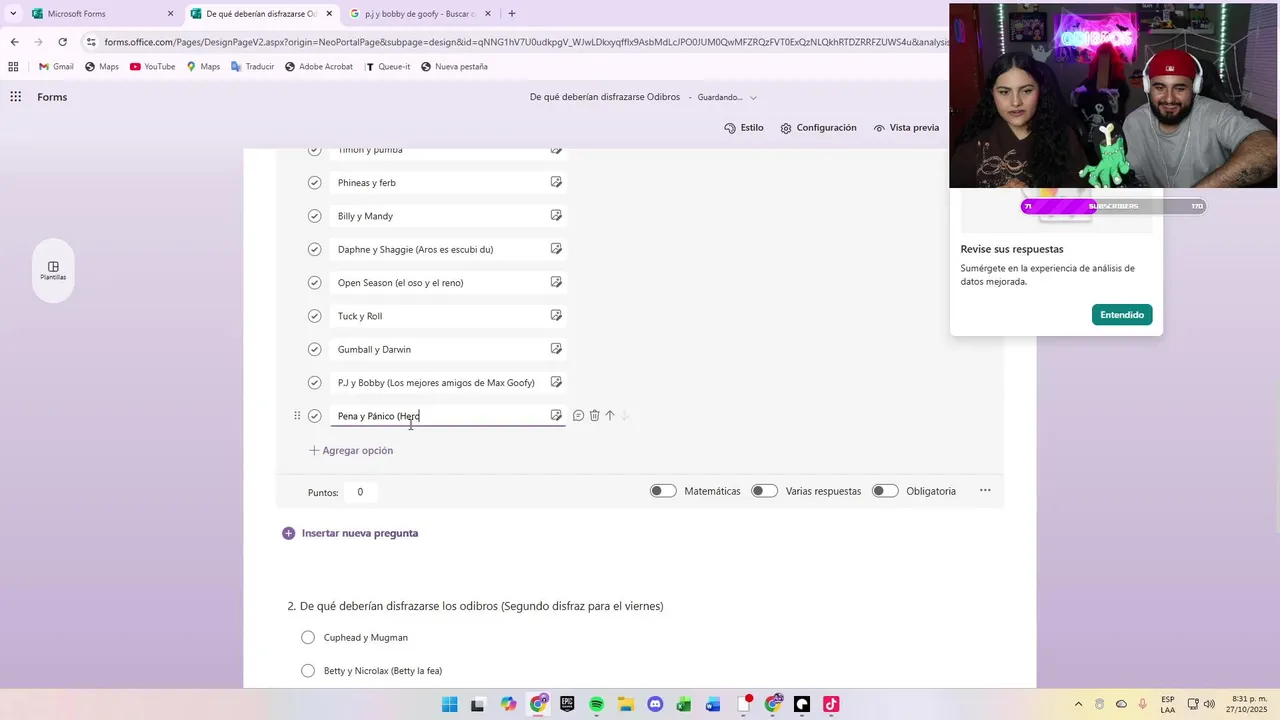Image resolution: width=1280 pixels, height=720 pixels.
Task: Reload the browser page
Action: [62, 42]
